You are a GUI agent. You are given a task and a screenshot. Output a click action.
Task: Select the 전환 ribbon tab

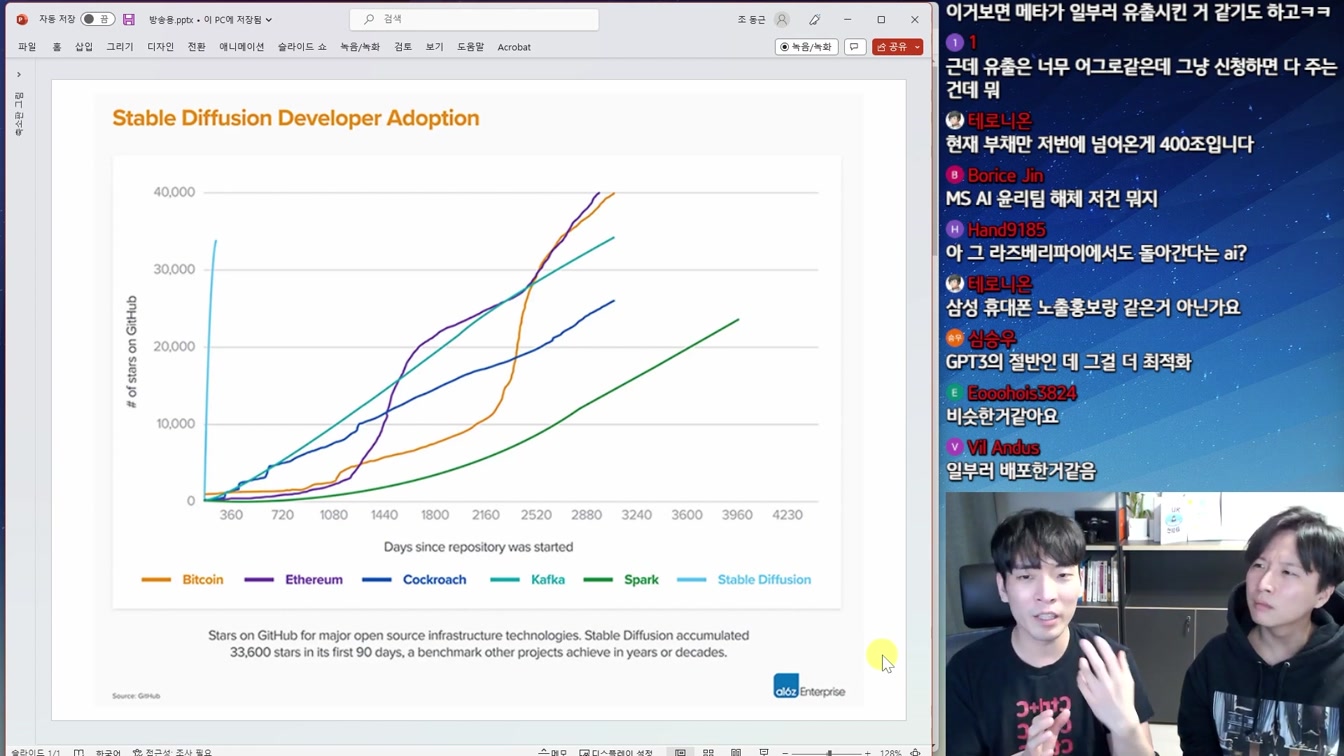pyautogui.click(x=197, y=47)
